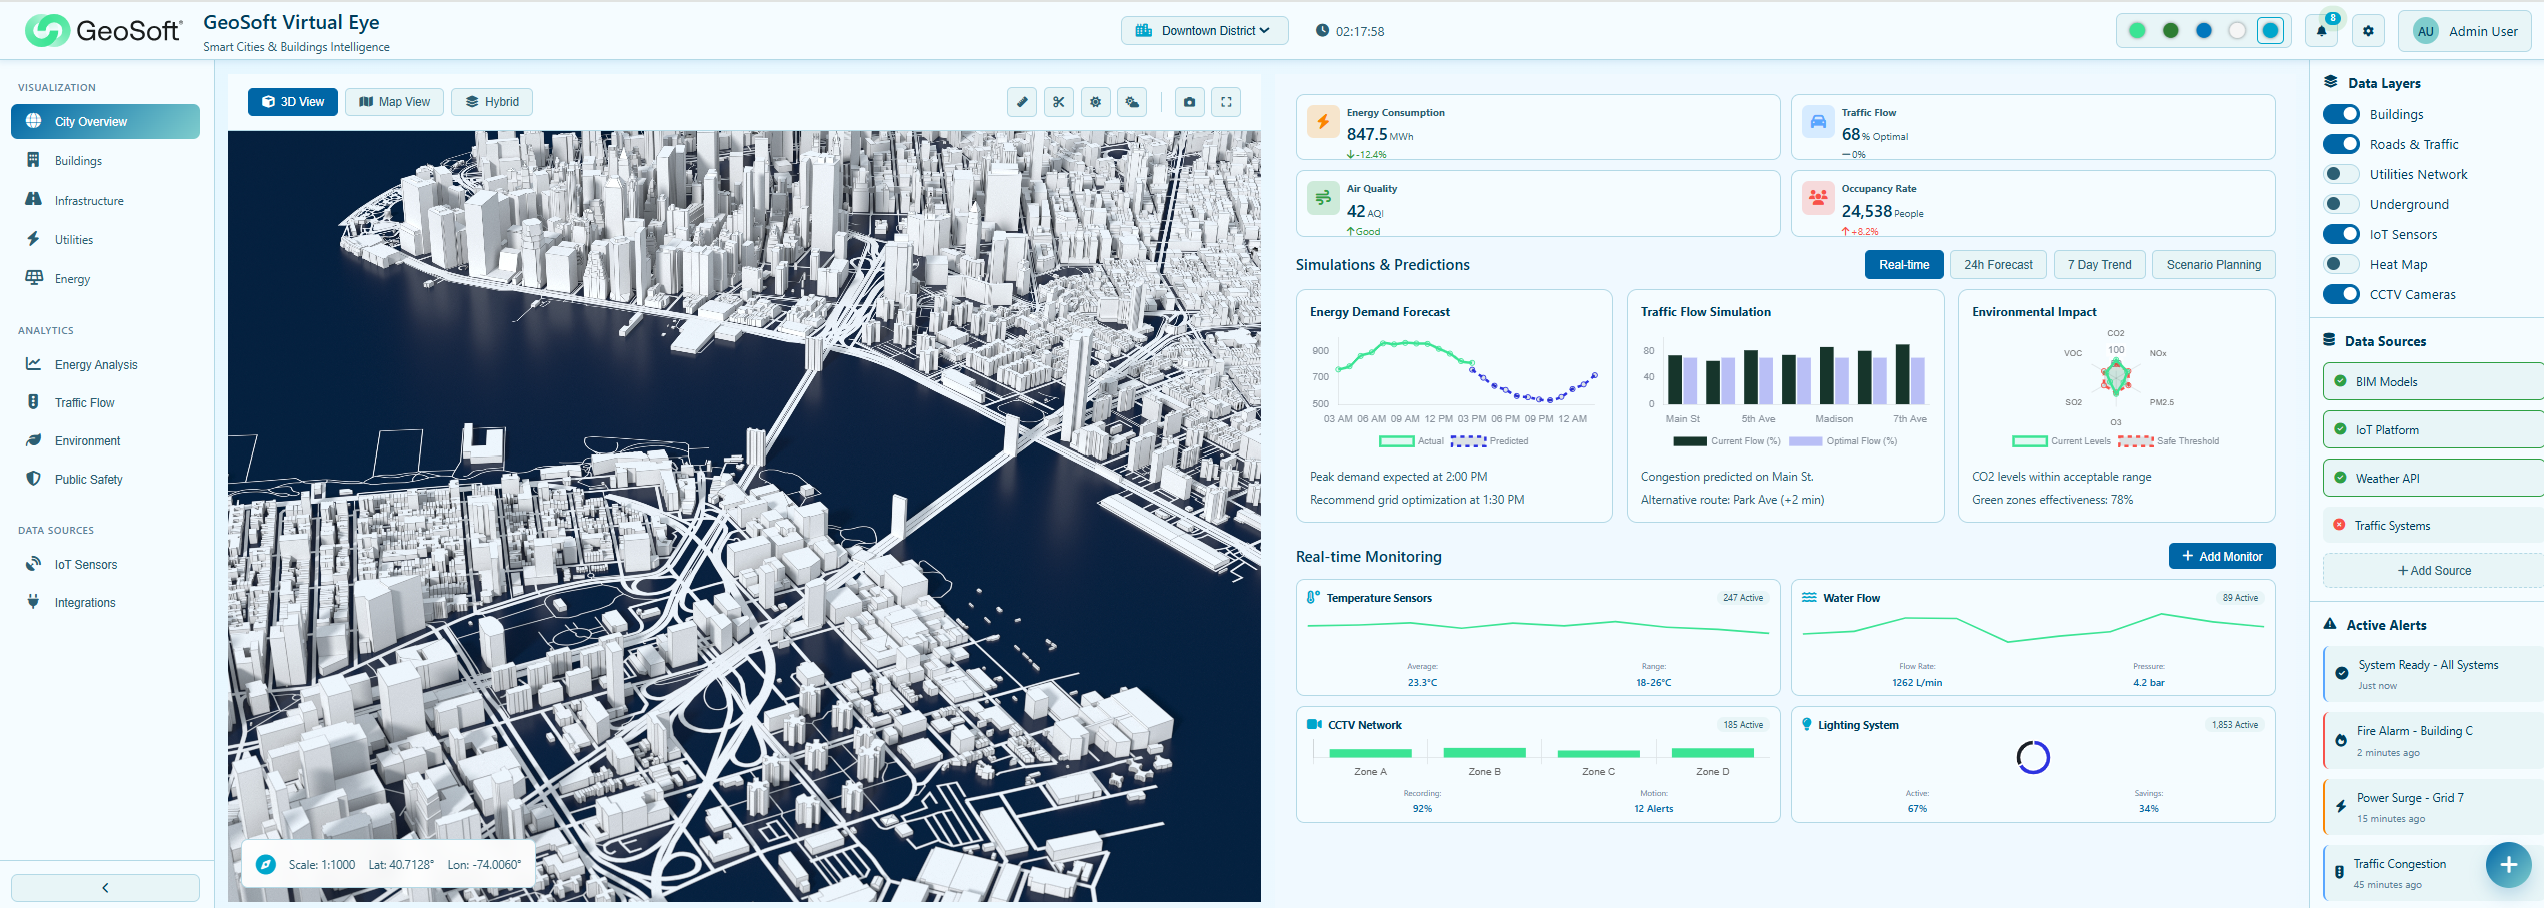
Task: Open the Downtown District dropdown
Action: click(1204, 31)
